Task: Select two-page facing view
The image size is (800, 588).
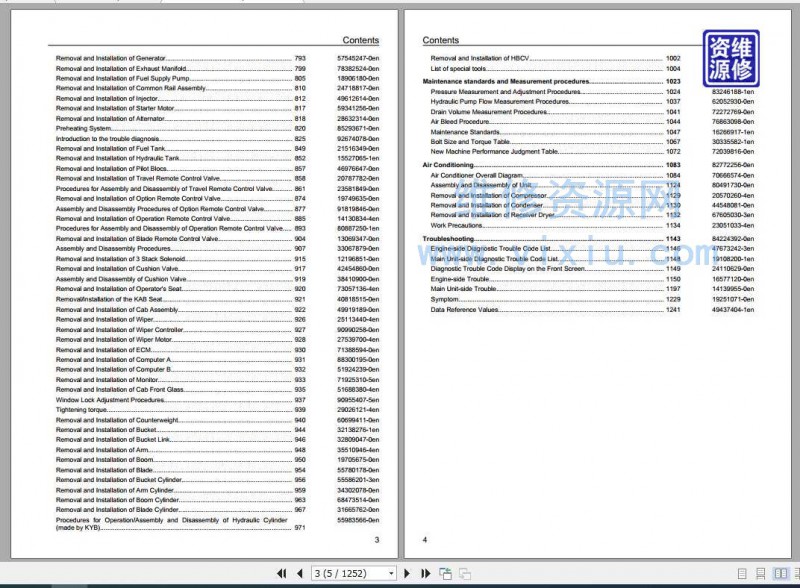Action: pyautogui.click(x=780, y=574)
